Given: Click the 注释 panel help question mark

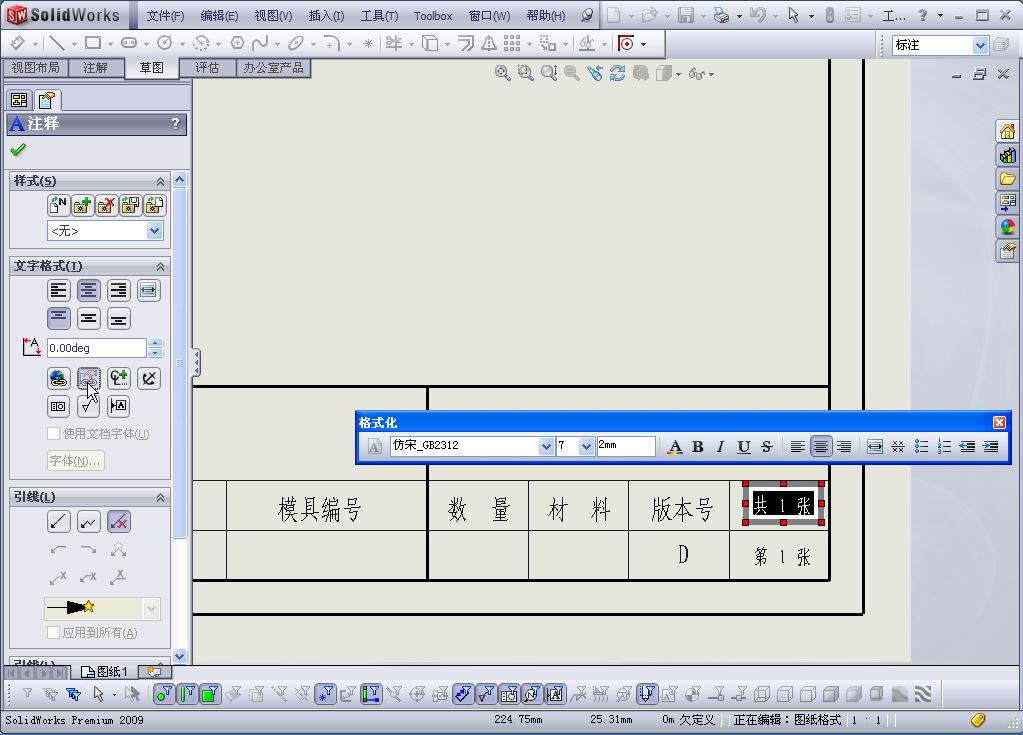Looking at the screenshot, I should click(x=175, y=123).
